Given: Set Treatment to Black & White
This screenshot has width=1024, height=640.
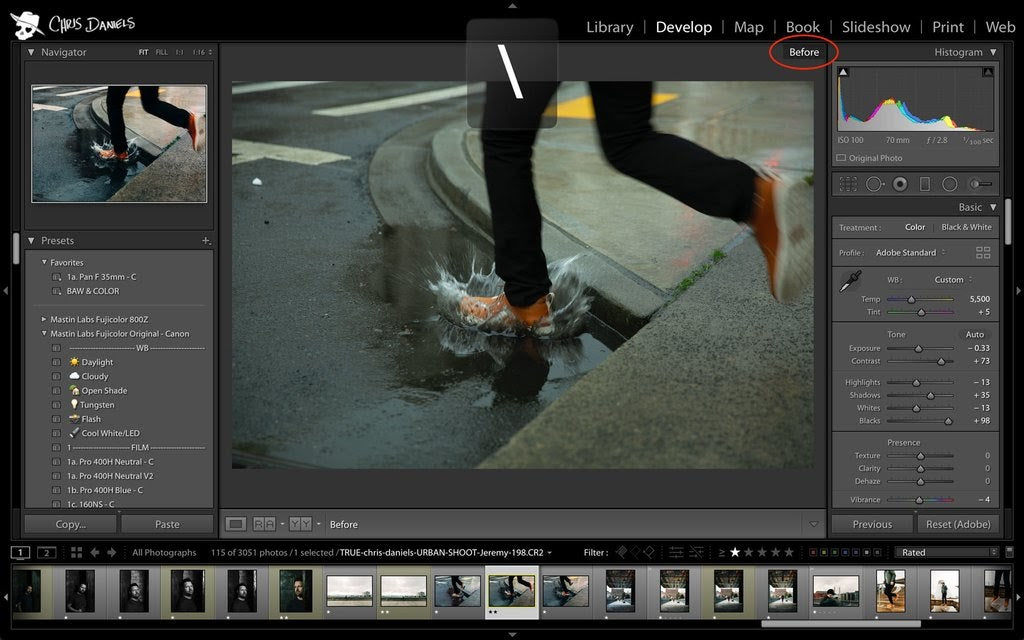Looking at the screenshot, I should point(966,227).
